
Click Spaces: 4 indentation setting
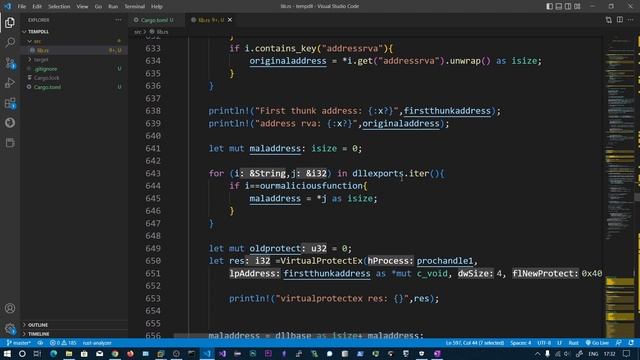(x=521, y=343)
